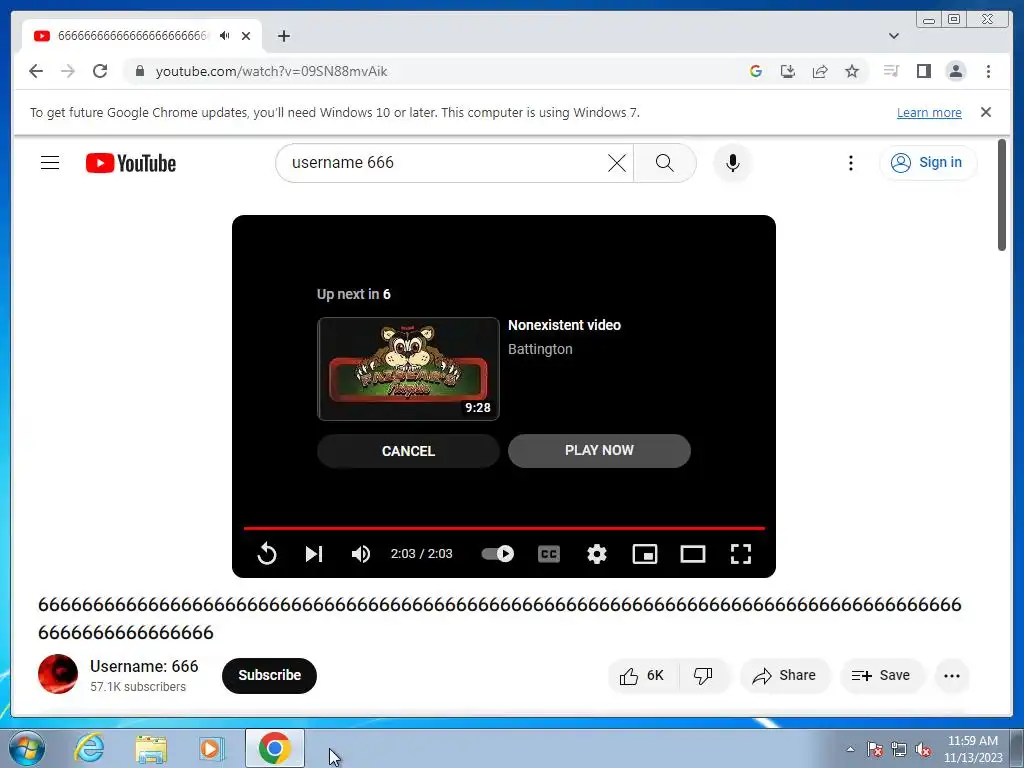This screenshot has height=768, width=1024.
Task: Click Chrome taskbar button
Action: point(274,748)
